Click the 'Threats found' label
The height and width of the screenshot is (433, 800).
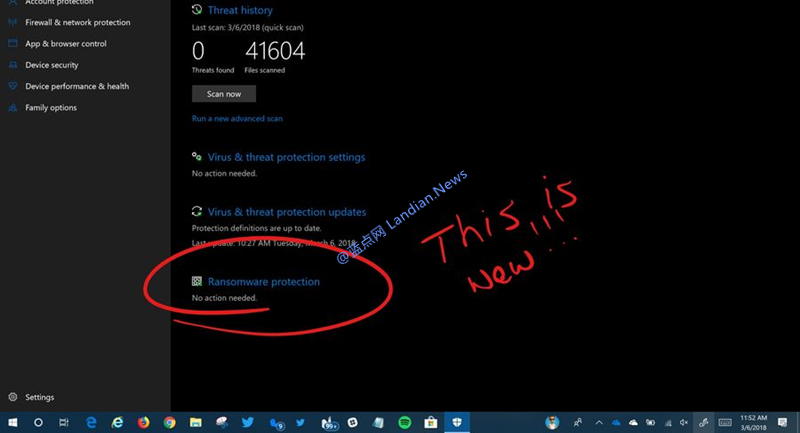(x=213, y=70)
